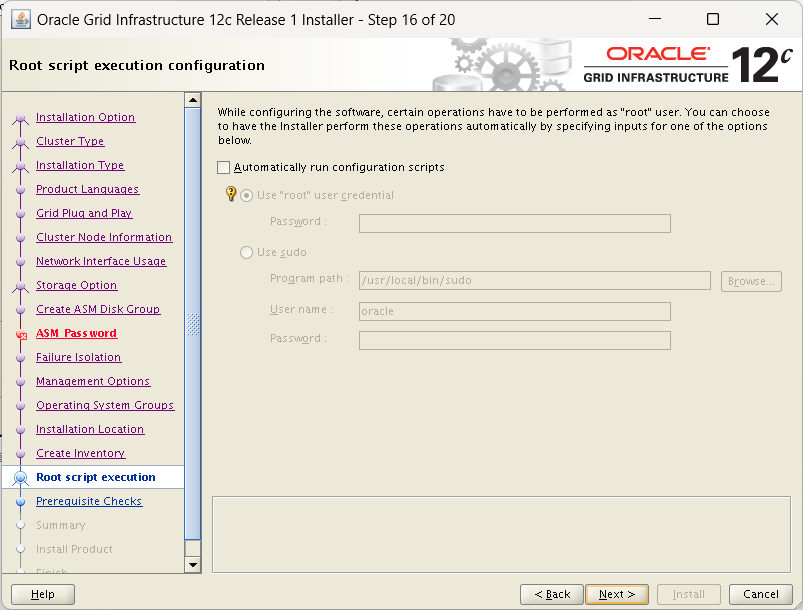
Task: Open the Product Languages step link
Action: click(88, 190)
